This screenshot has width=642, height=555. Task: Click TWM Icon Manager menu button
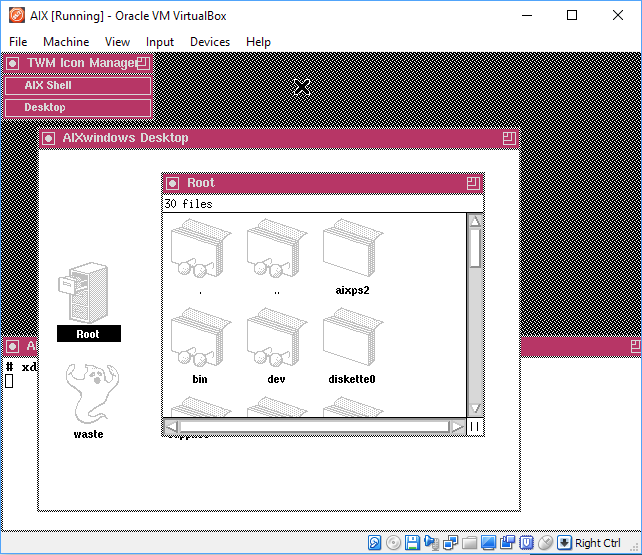pyautogui.click(x=12, y=63)
